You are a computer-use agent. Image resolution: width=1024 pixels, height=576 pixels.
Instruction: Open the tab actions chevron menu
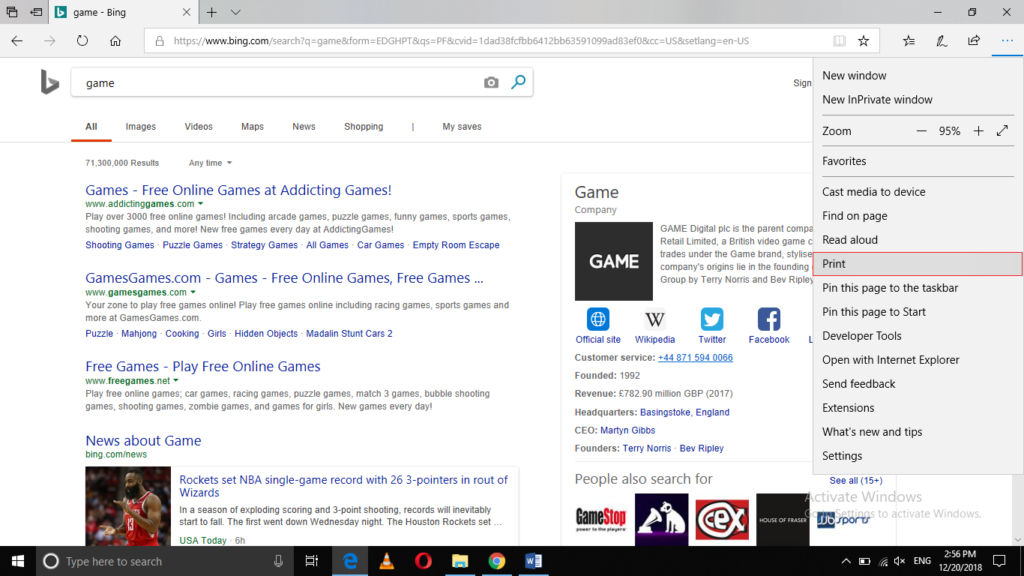(236, 12)
